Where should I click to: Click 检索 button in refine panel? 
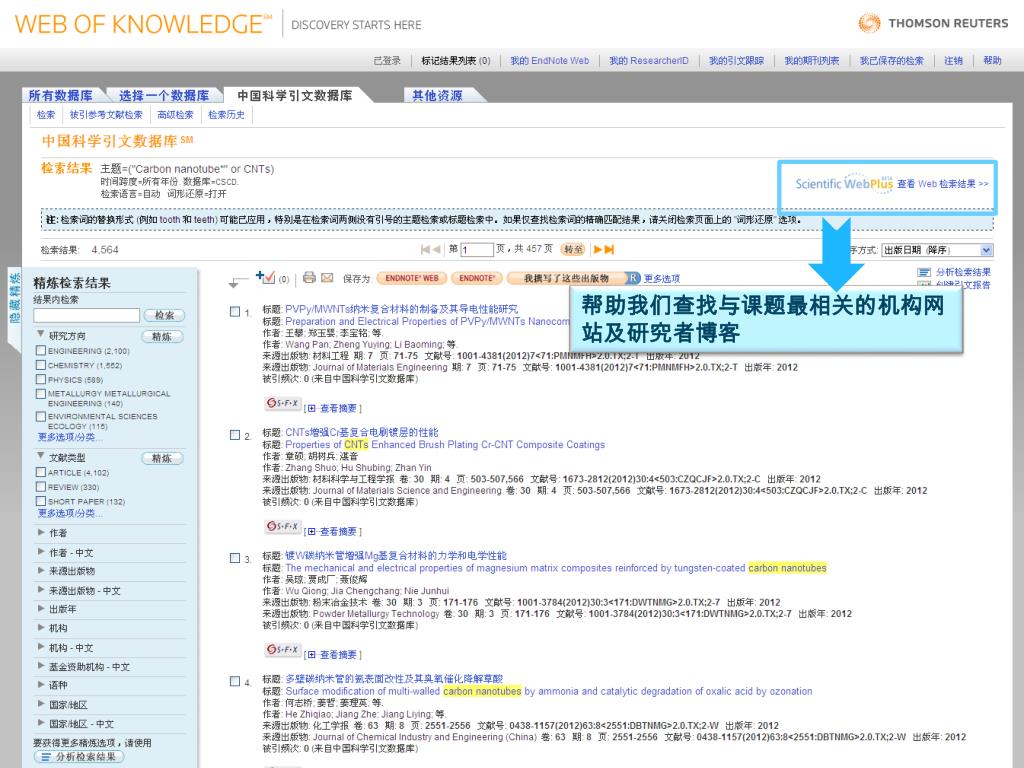click(164, 315)
